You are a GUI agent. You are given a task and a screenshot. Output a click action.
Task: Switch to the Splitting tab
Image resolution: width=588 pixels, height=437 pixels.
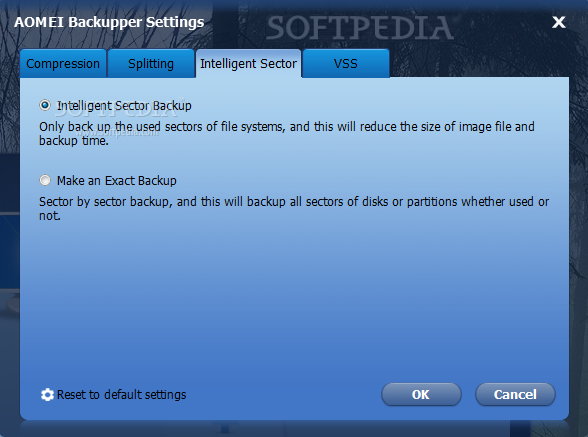coord(151,63)
